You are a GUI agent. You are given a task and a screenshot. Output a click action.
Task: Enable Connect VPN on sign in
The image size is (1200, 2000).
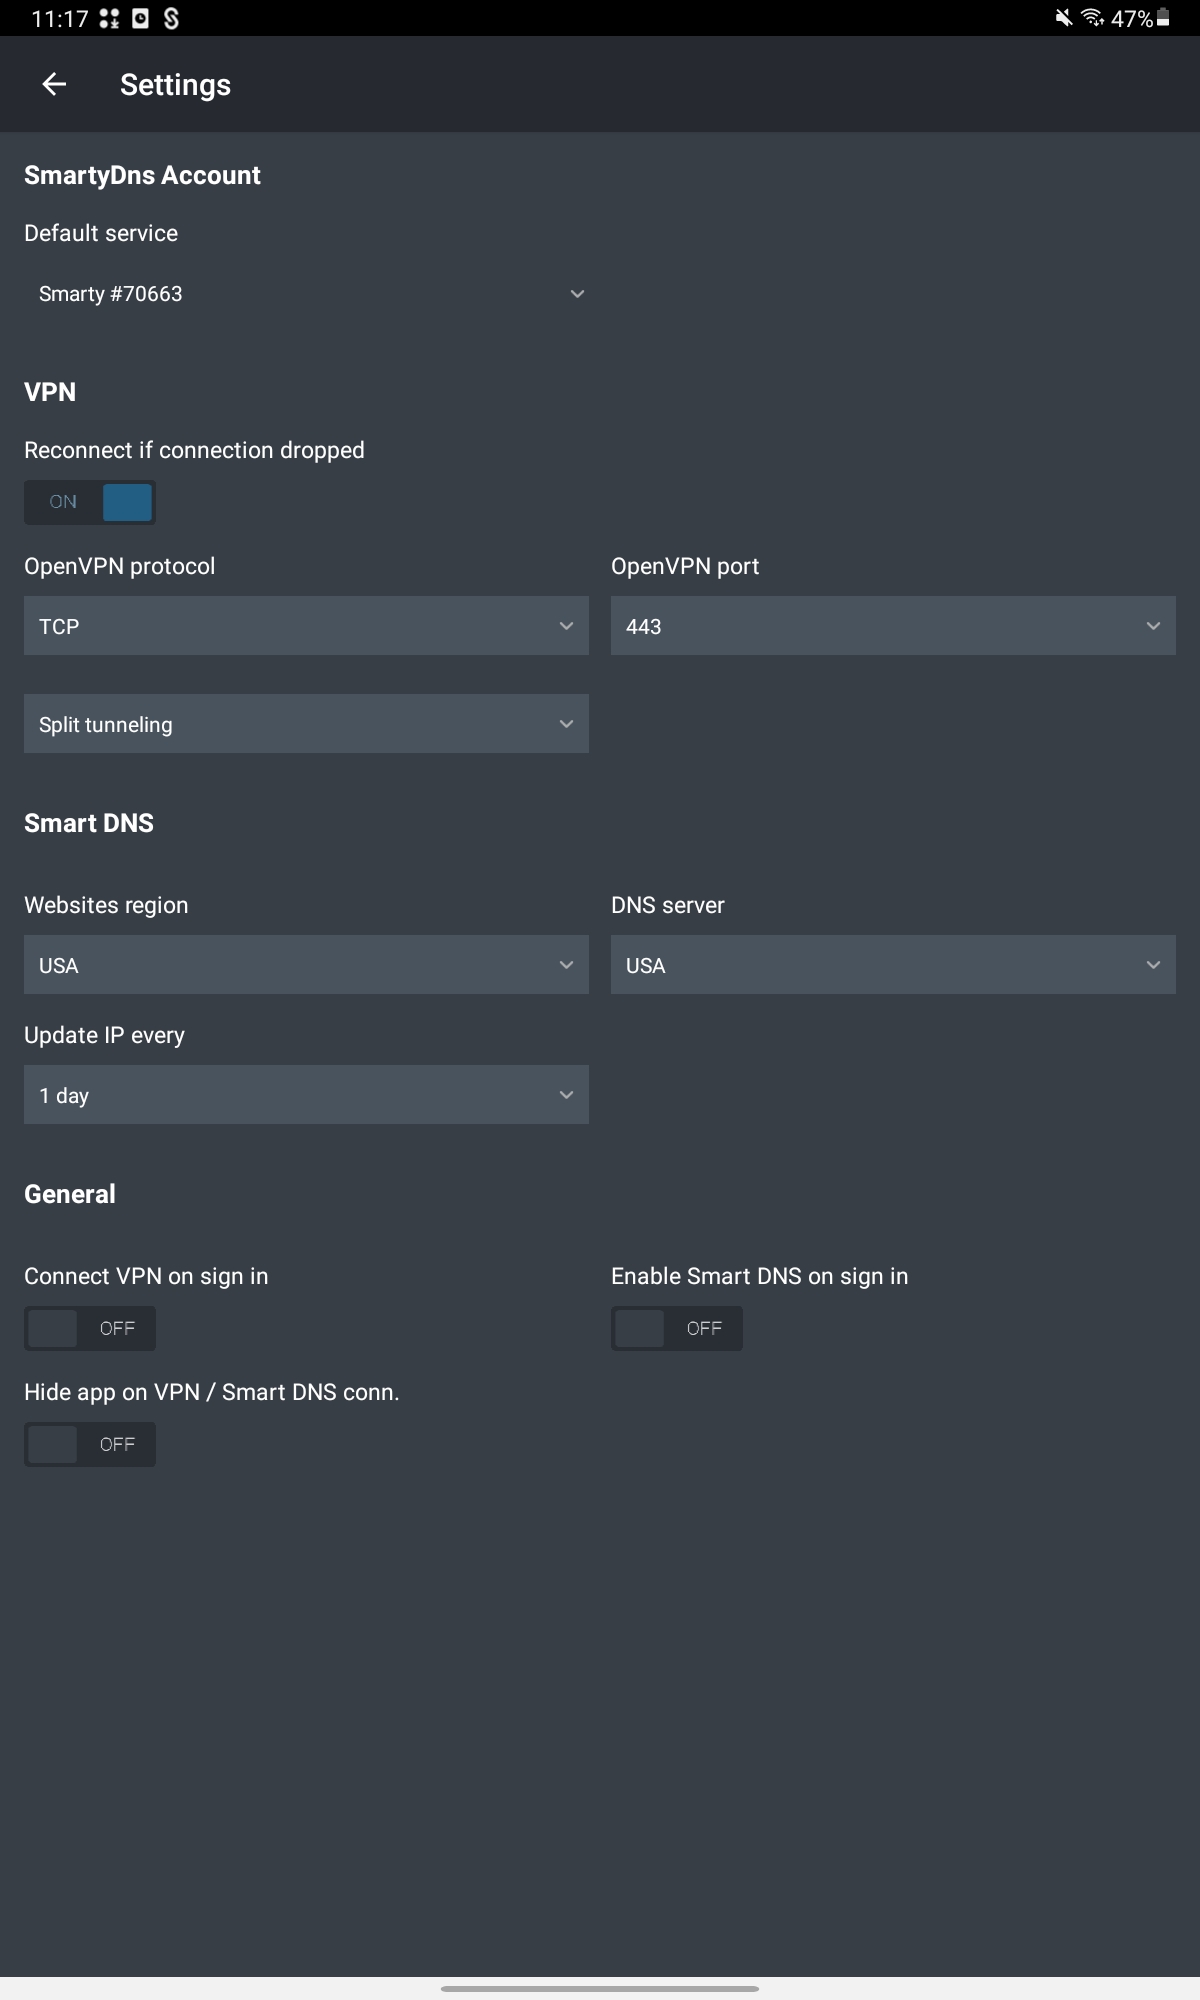tap(90, 1329)
